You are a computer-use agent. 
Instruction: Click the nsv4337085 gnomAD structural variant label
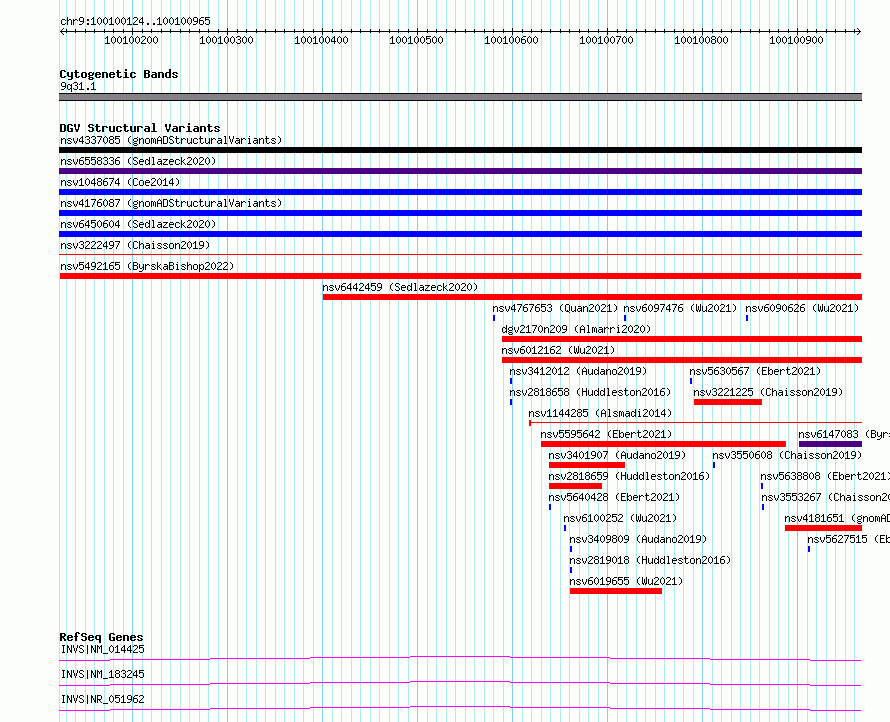[x=171, y=140]
